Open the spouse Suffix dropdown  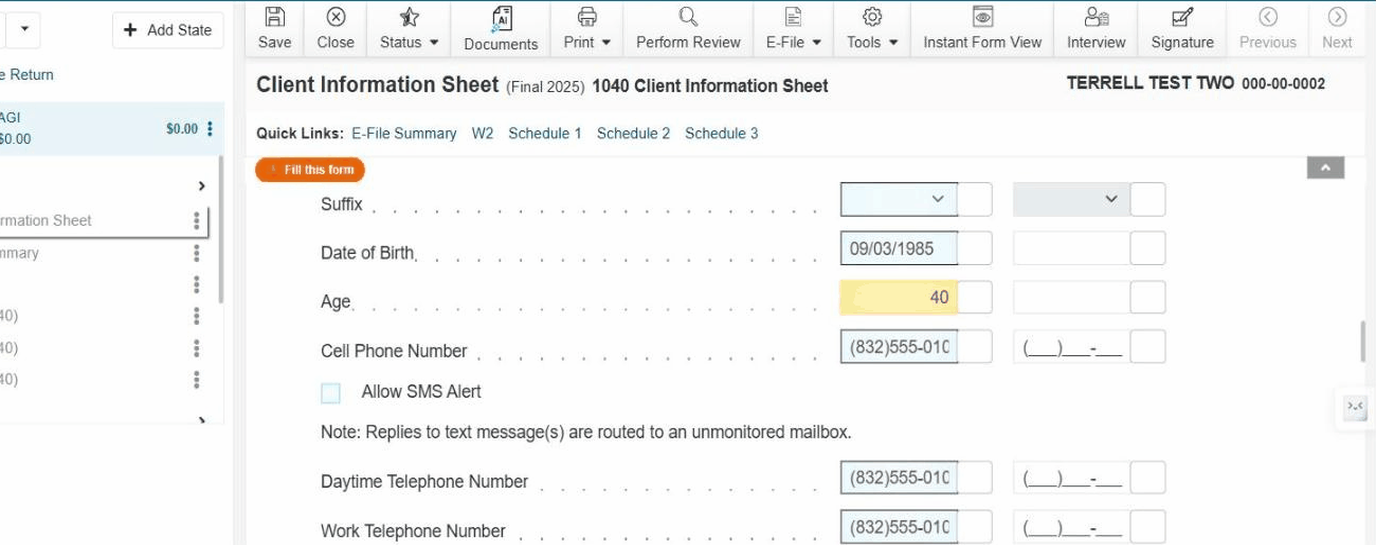point(1071,199)
